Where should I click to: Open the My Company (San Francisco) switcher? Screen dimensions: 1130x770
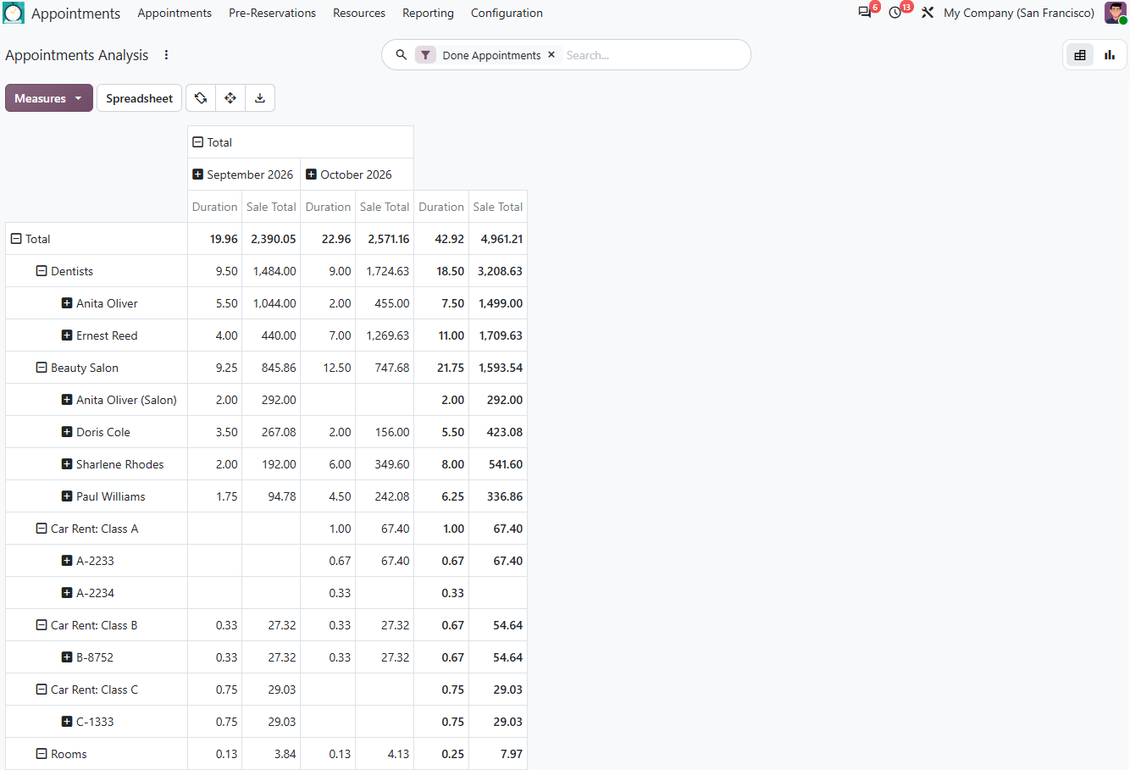coord(1018,13)
